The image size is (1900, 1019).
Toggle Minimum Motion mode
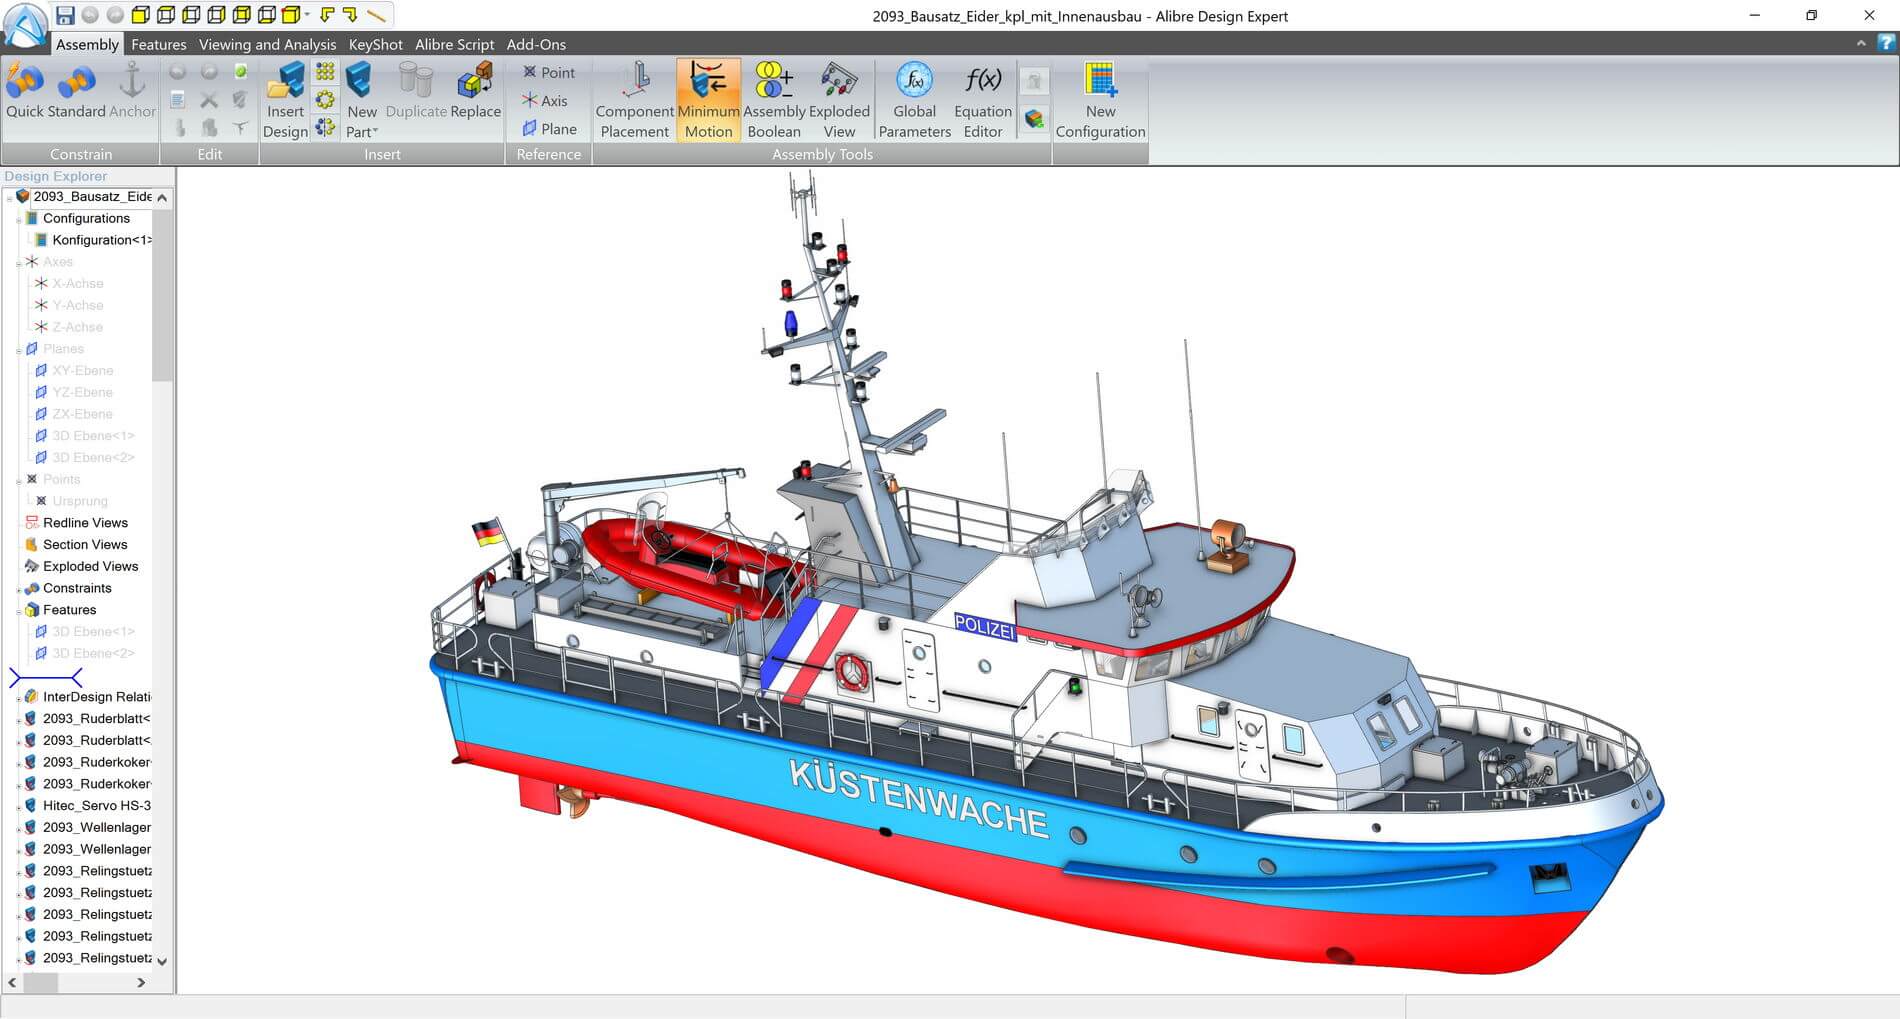coord(708,100)
